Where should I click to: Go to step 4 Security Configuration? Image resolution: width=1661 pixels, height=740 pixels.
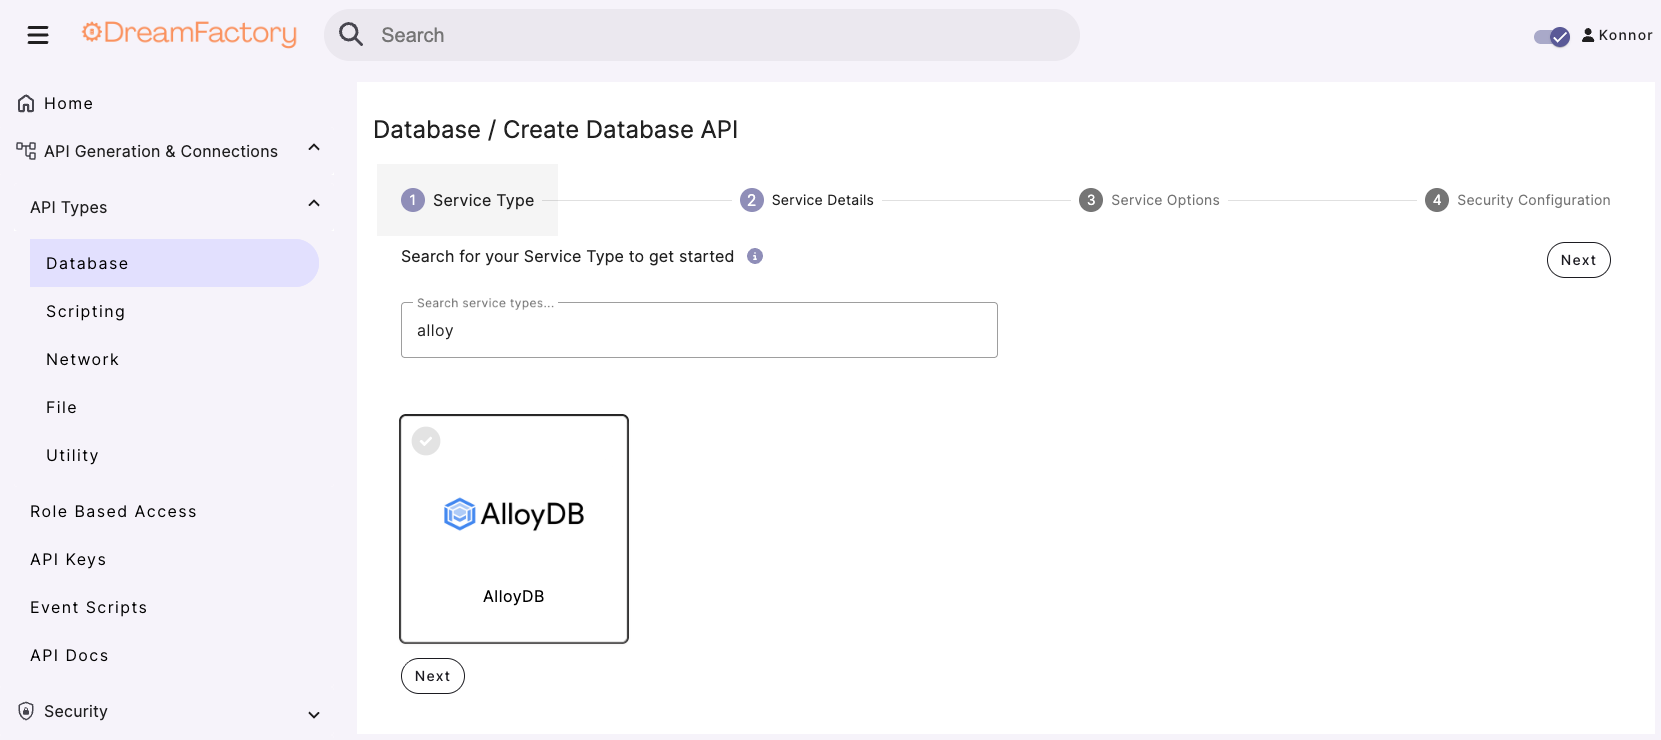pos(1518,200)
